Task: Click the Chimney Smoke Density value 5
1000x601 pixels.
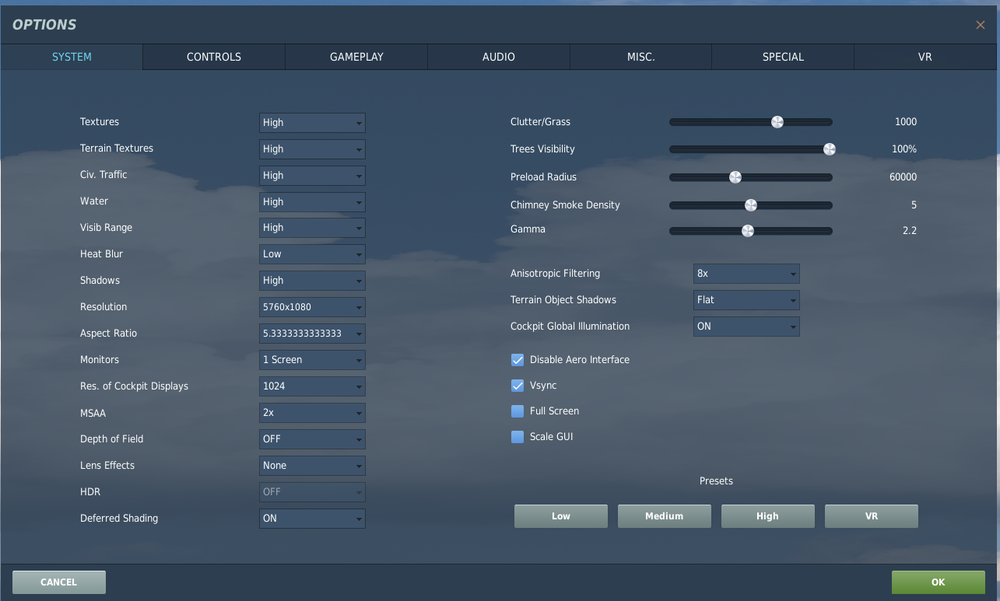Action: pyautogui.click(x=913, y=205)
